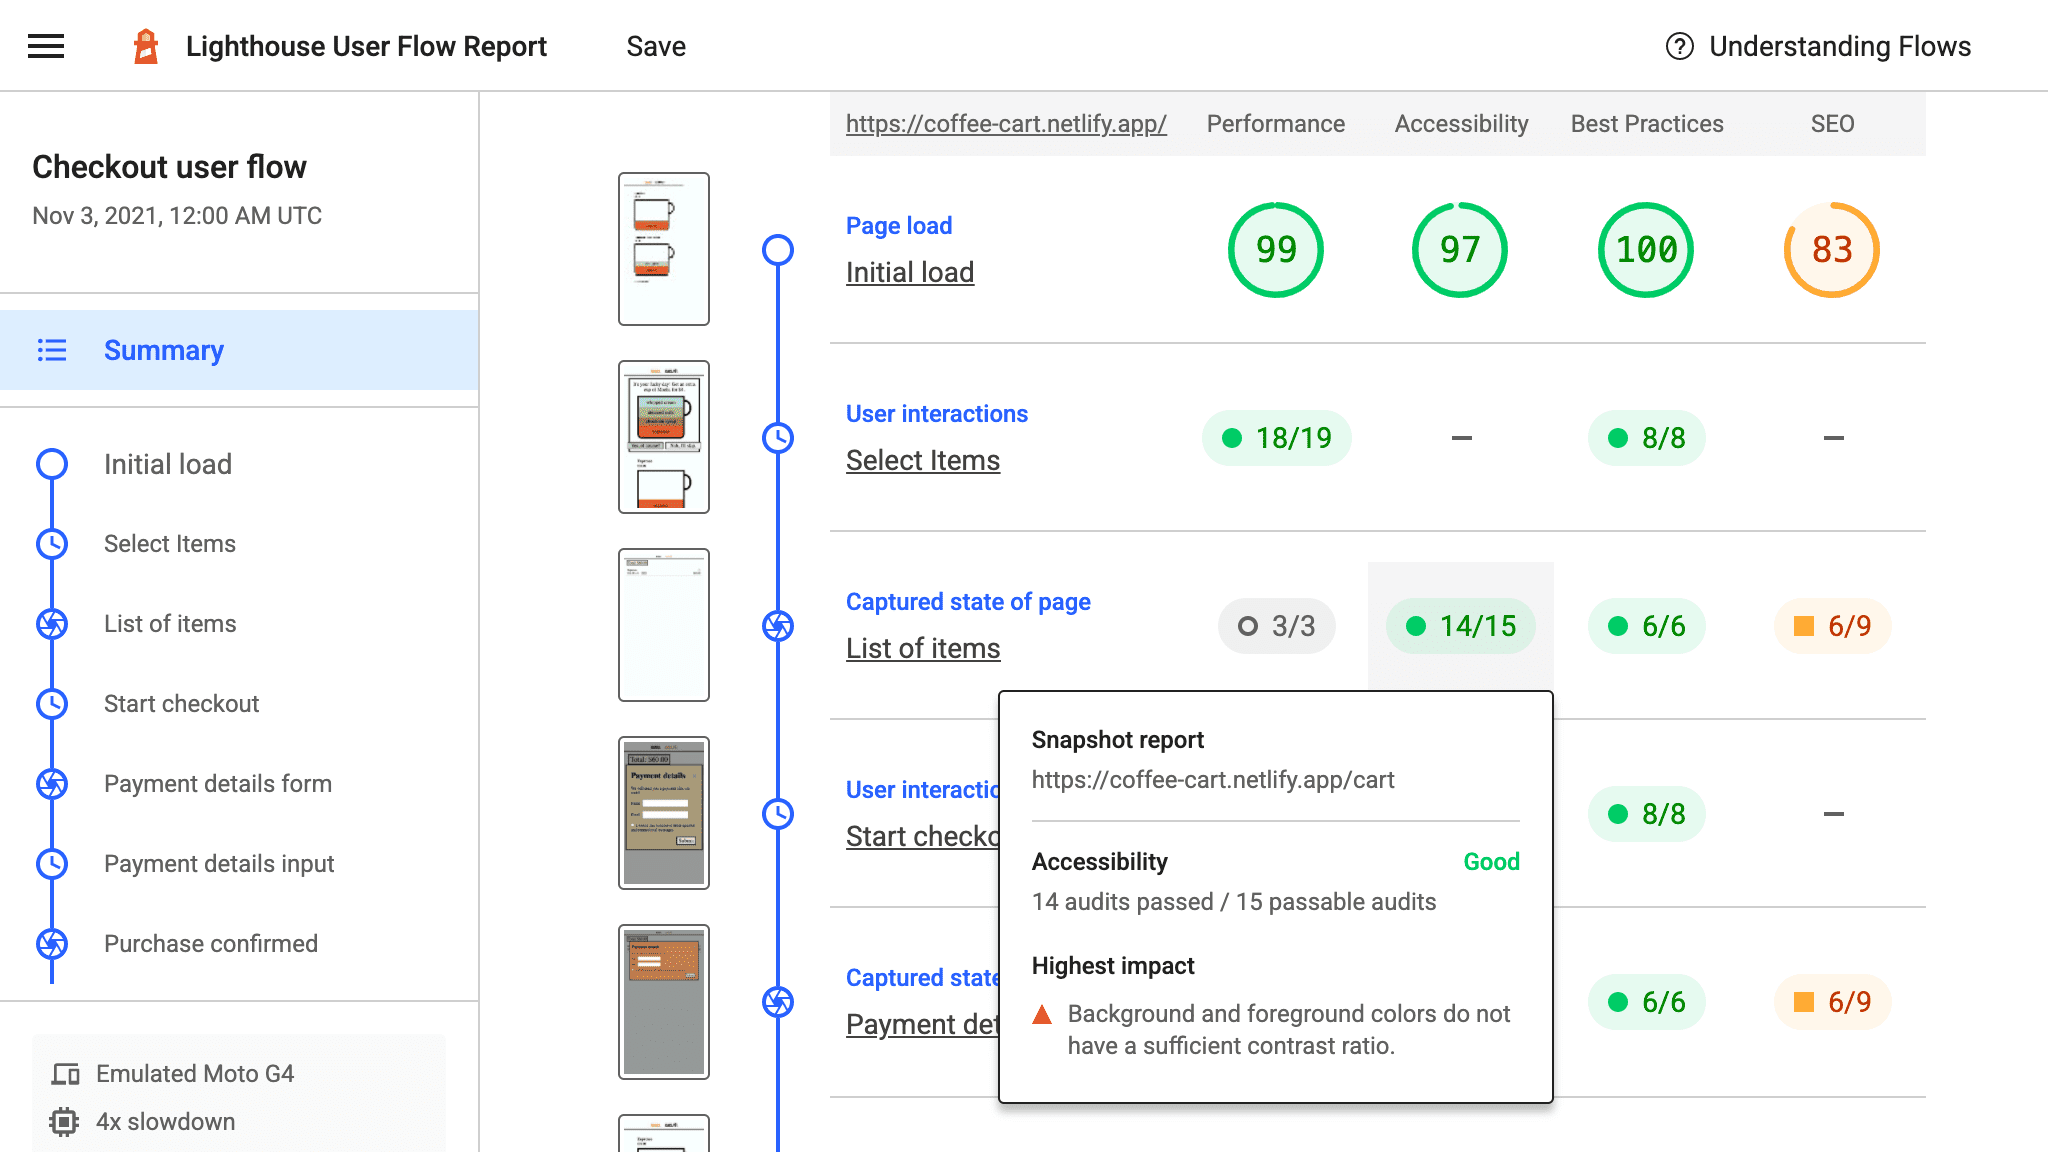Viewport: 2048px width, 1152px height.
Task: Toggle the snapshot report tooltip closed
Action: click(1460, 625)
